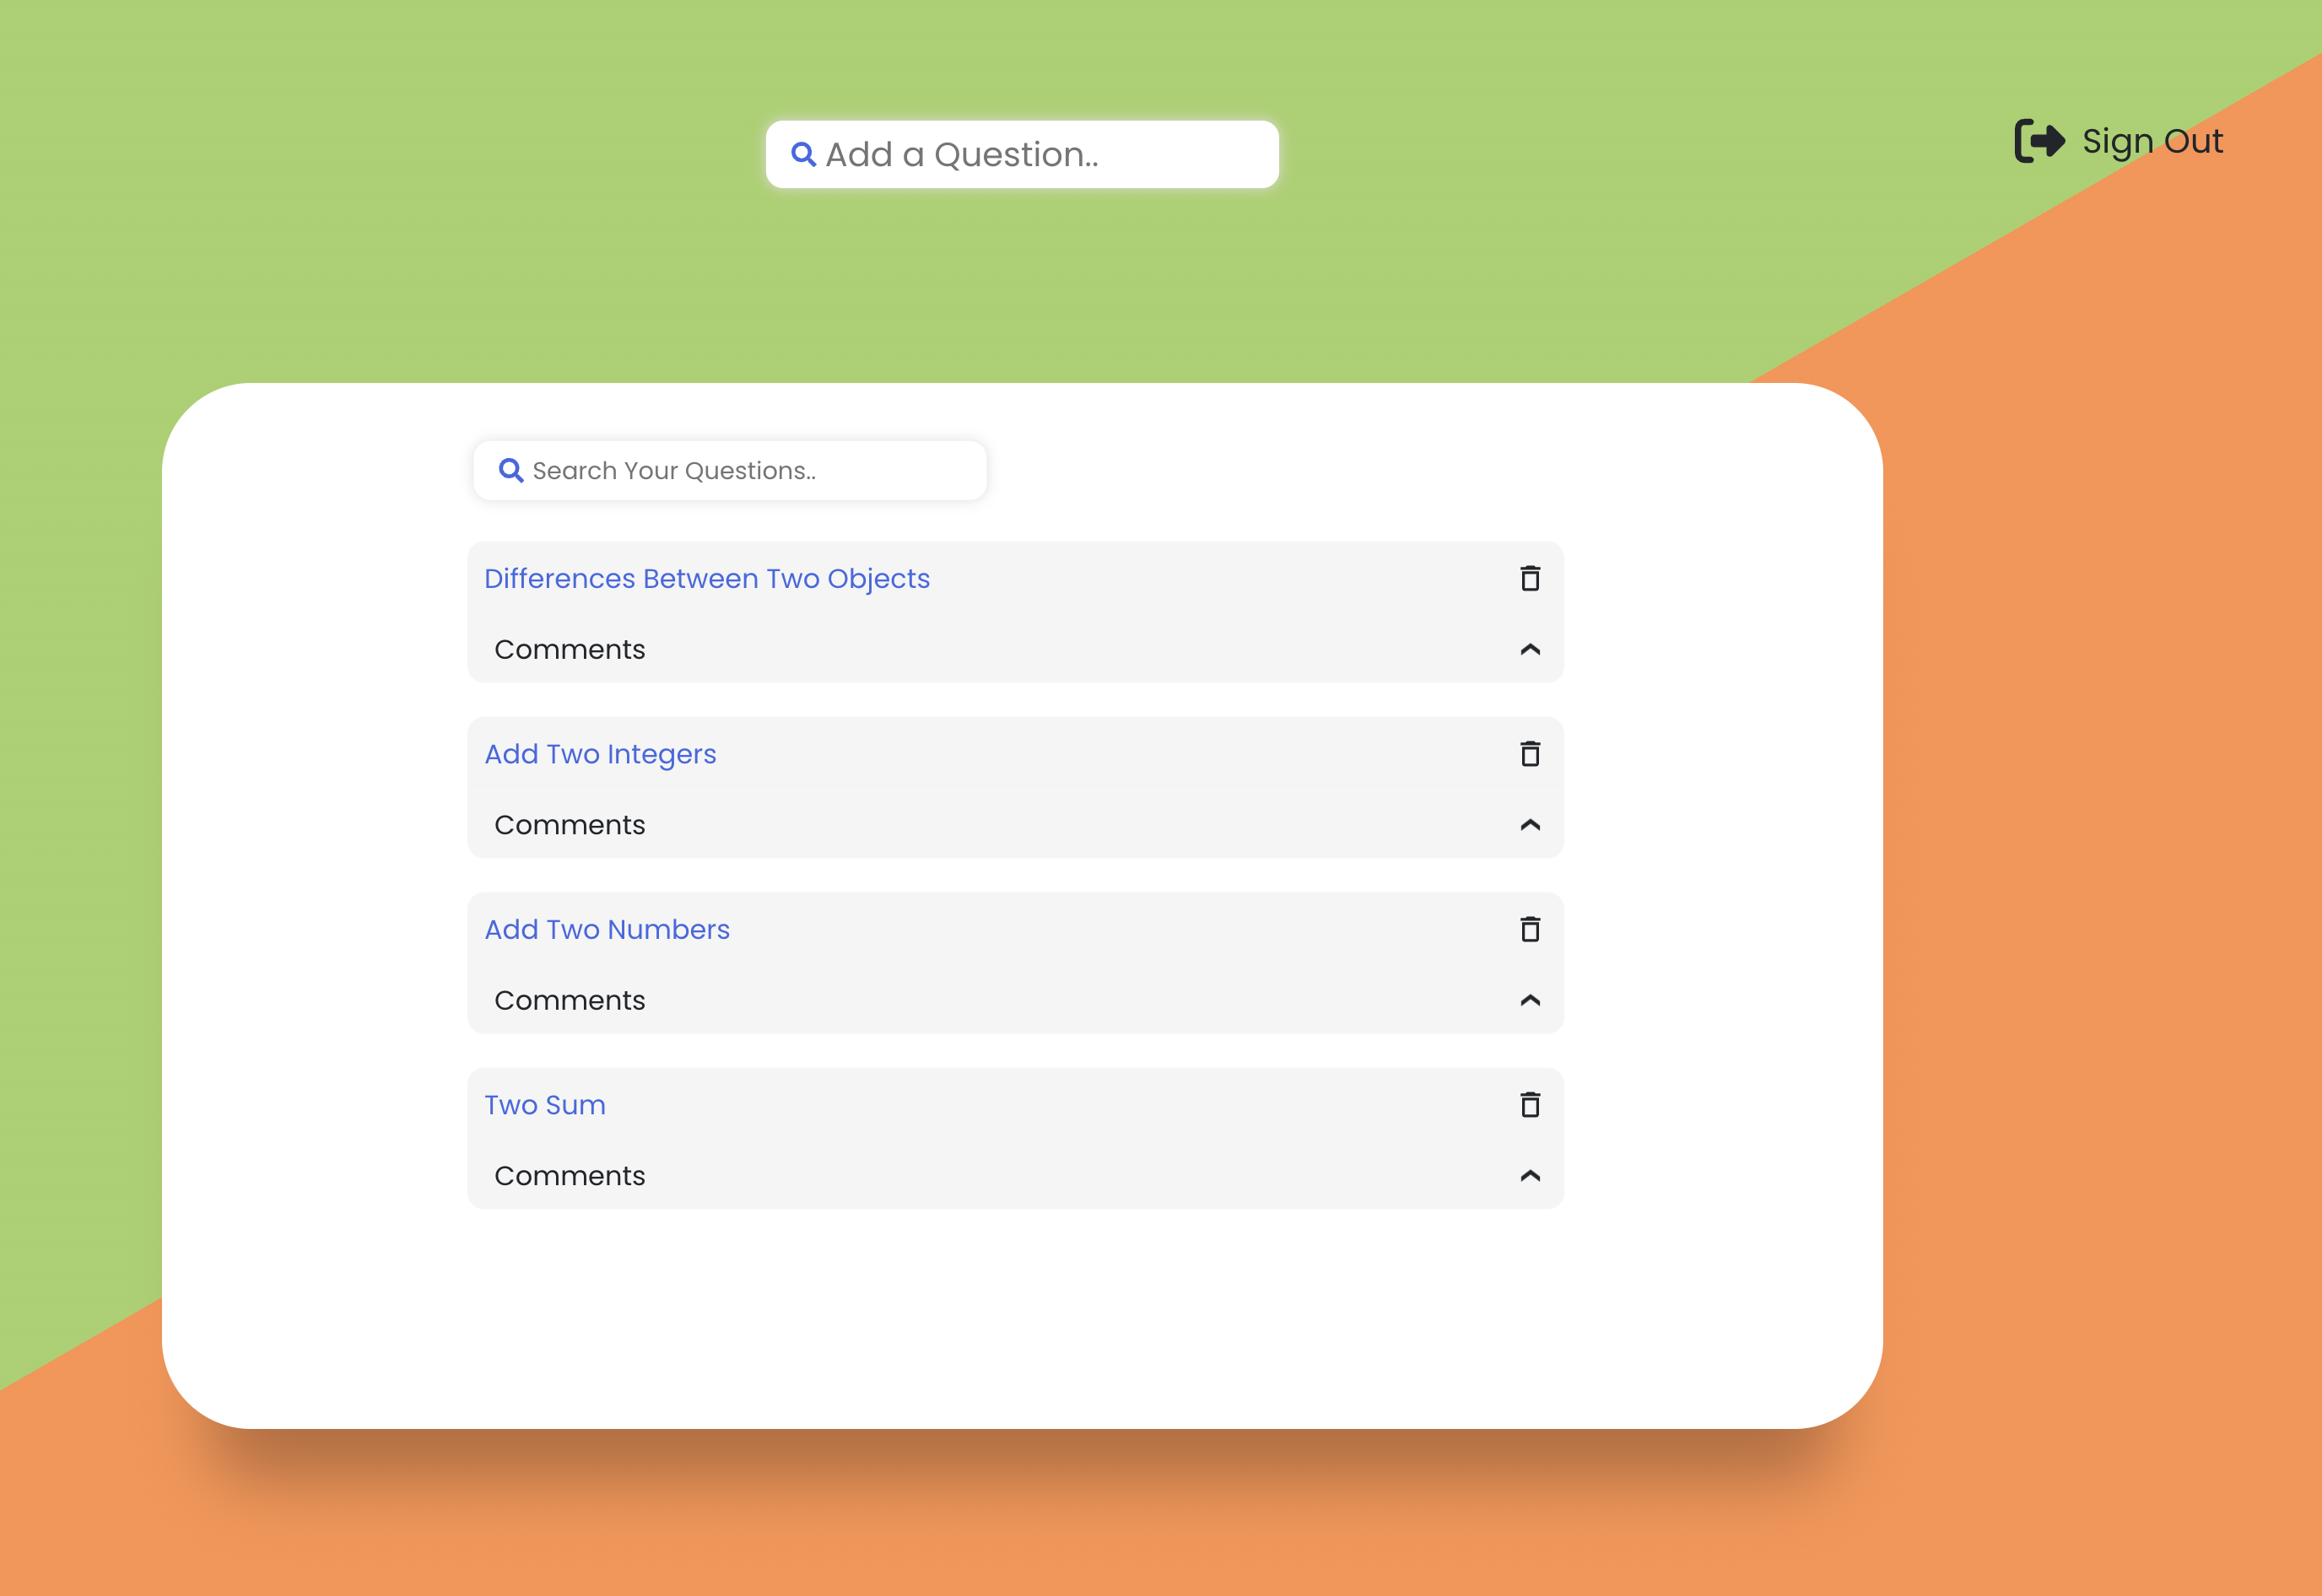The width and height of the screenshot is (2322, 1596).
Task: Remove the Add Two Numbers question
Action: tap(1529, 929)
